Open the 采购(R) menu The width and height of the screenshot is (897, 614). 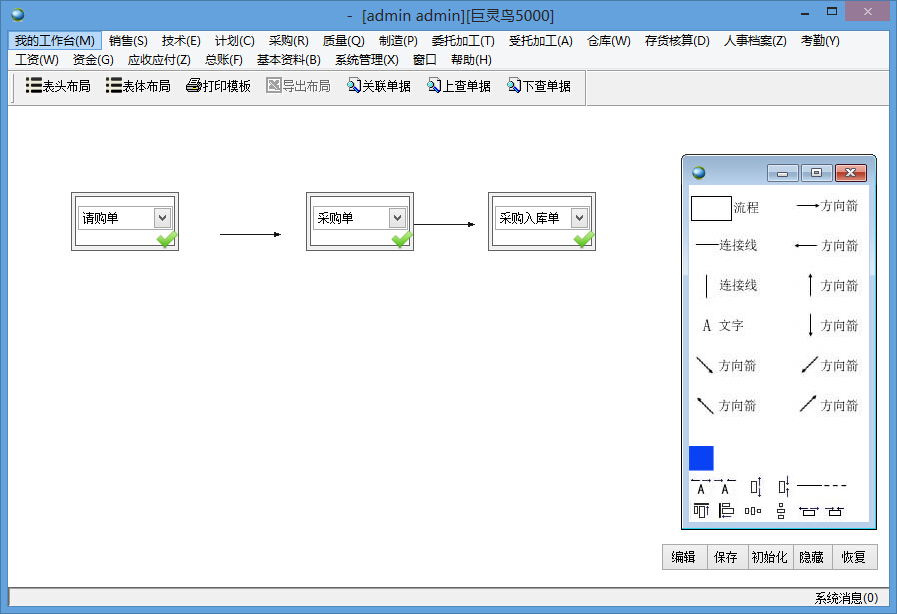(288, 40)
